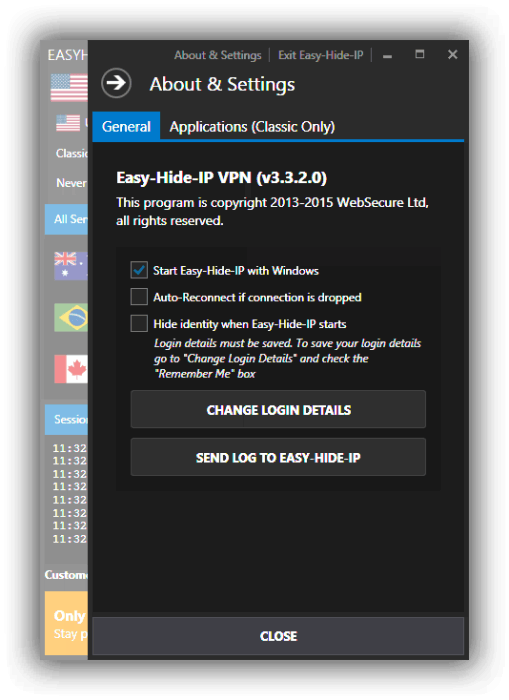Open the All Servers header
This screenshot has width=509, height=700.
pyautogui.click(x=66, y=219)
